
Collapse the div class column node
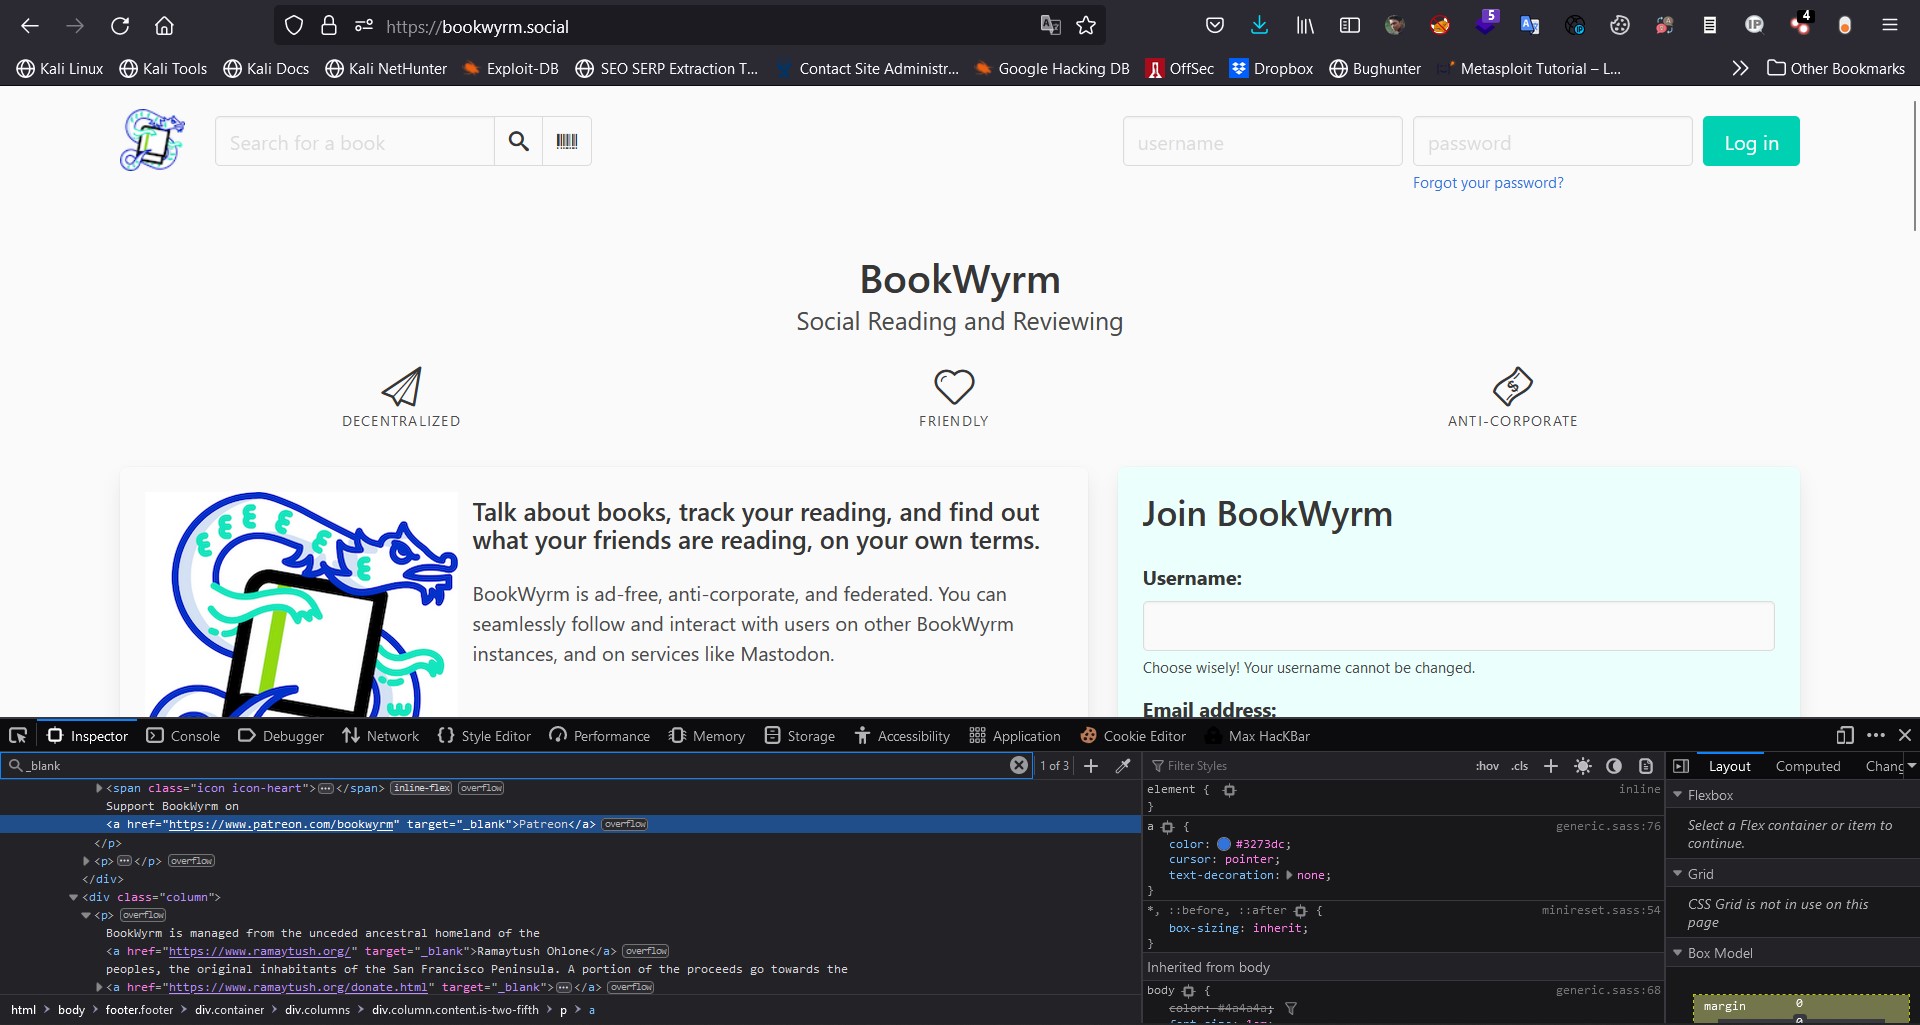pos(73,897)
